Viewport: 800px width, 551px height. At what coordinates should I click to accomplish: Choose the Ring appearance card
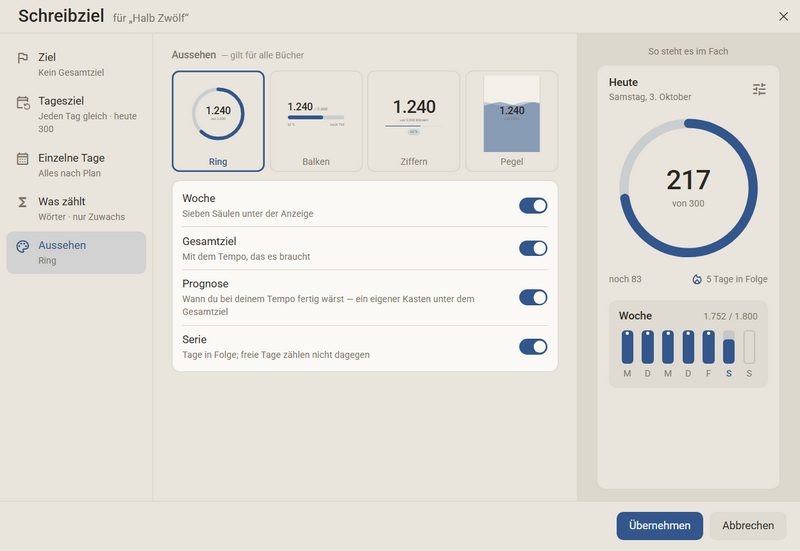218,121
